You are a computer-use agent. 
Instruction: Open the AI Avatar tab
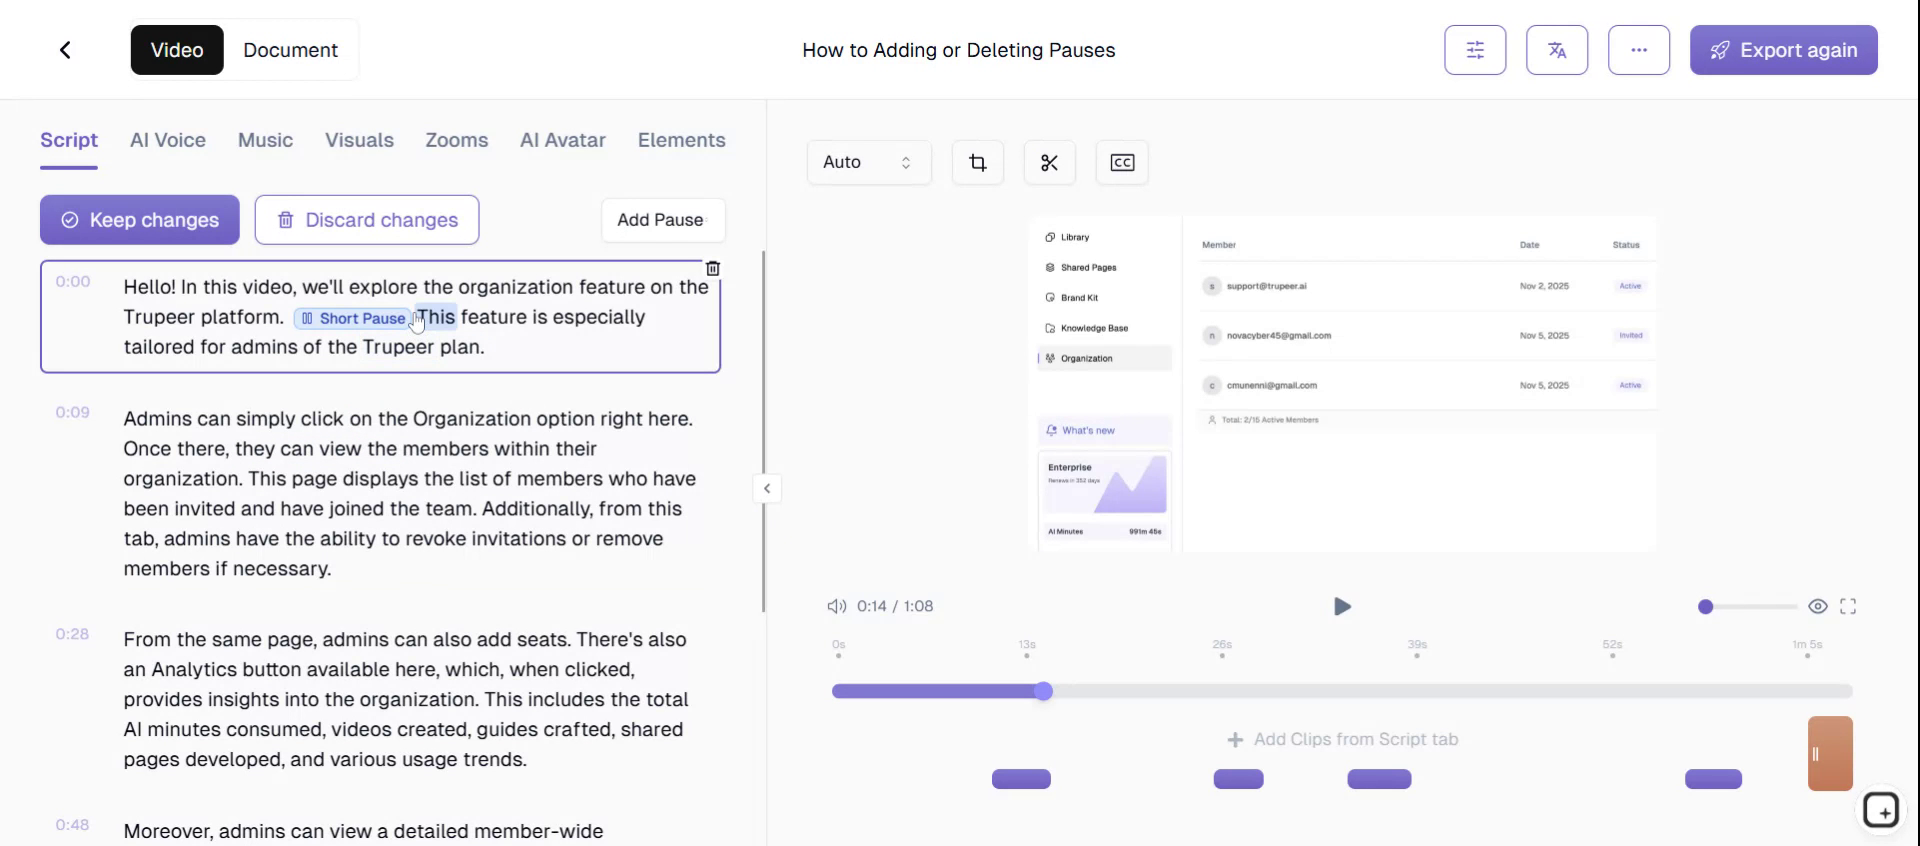coord(563,140)
